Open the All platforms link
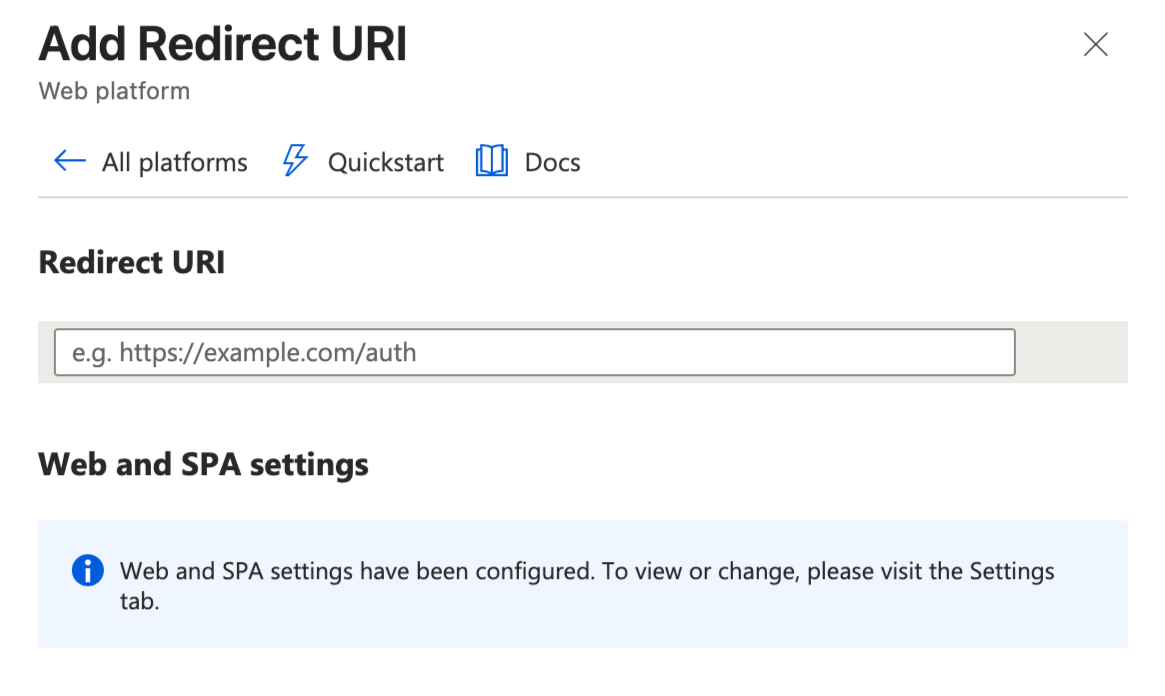 [x=175, y=161]
